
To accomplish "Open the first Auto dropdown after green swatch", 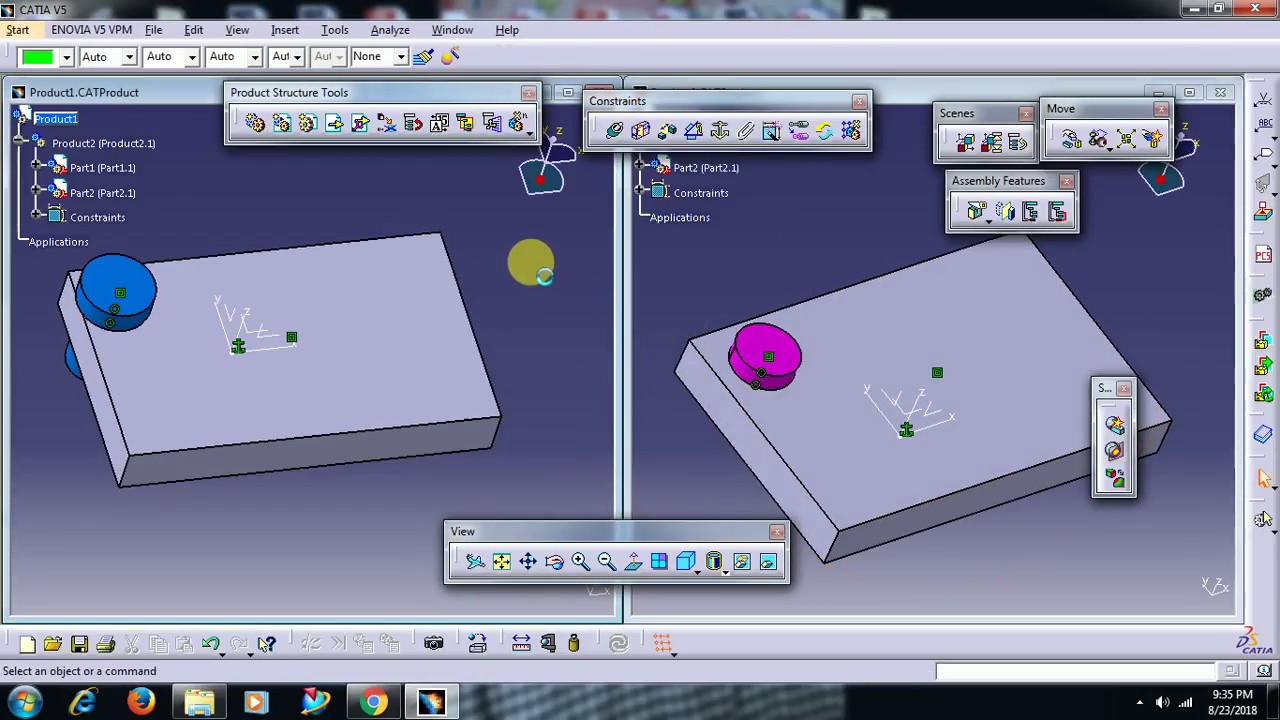I will [x=129, y=57].
